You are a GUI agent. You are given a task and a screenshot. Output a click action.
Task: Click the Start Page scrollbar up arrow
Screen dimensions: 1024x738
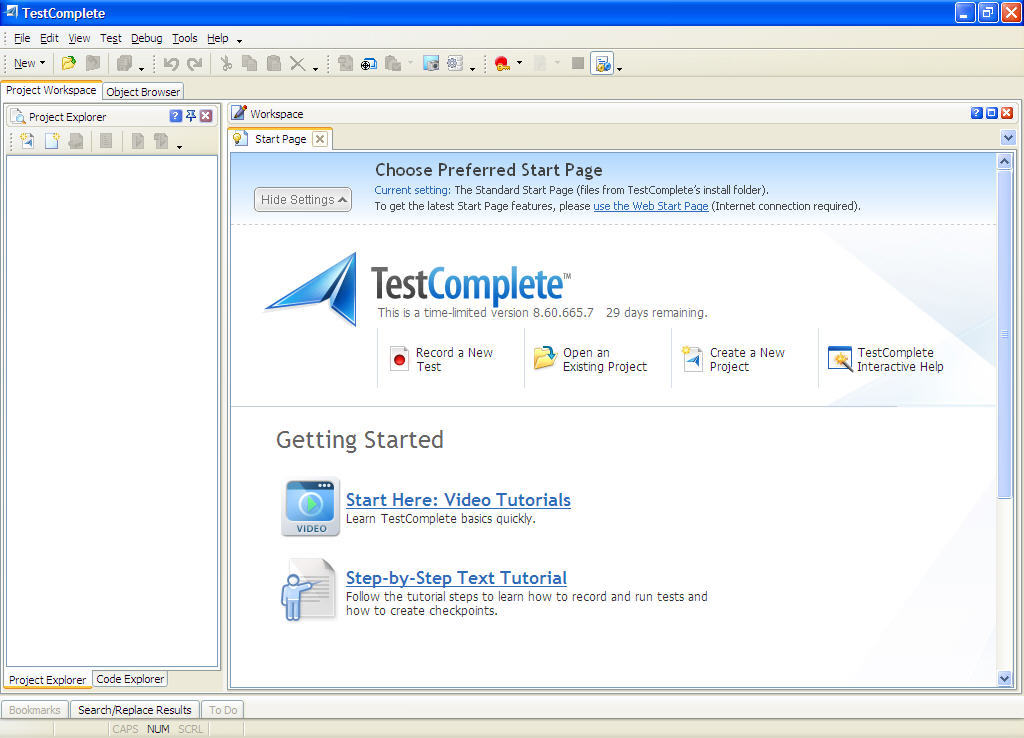coord(1004,161)
